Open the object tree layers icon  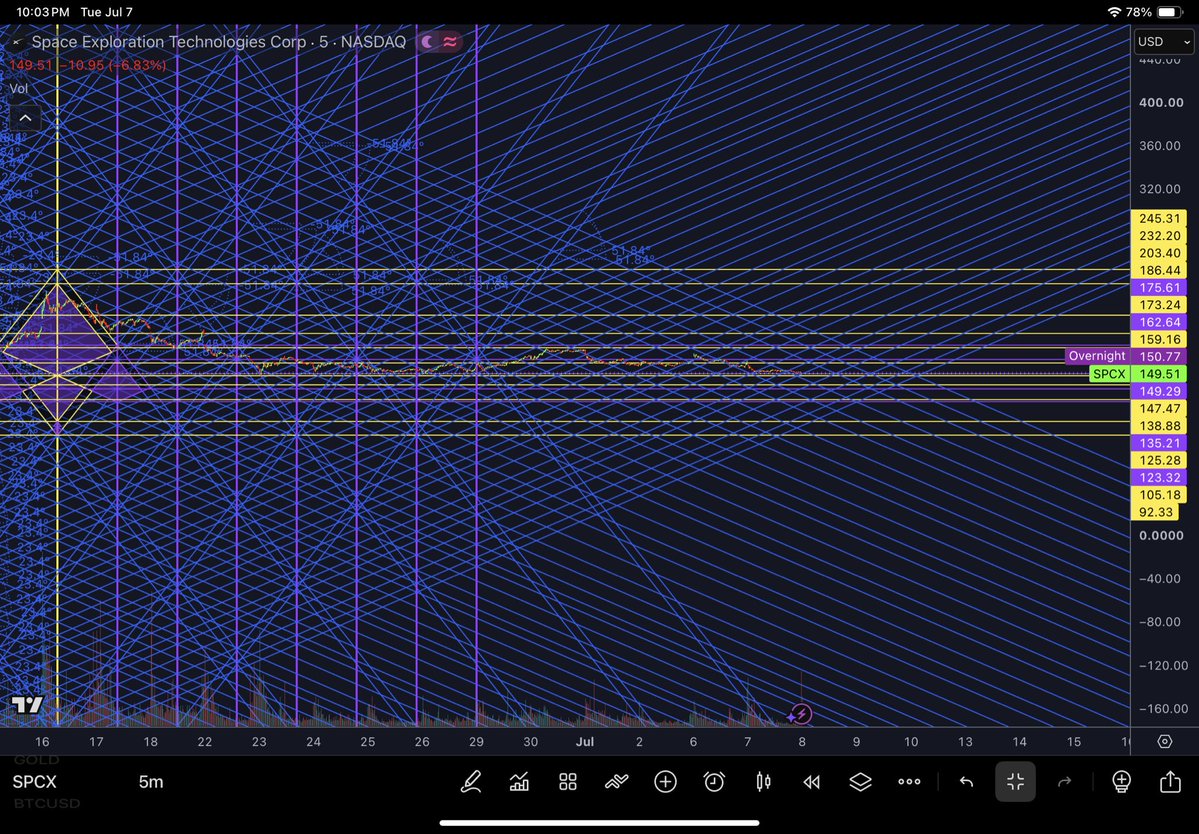[860, 781]
